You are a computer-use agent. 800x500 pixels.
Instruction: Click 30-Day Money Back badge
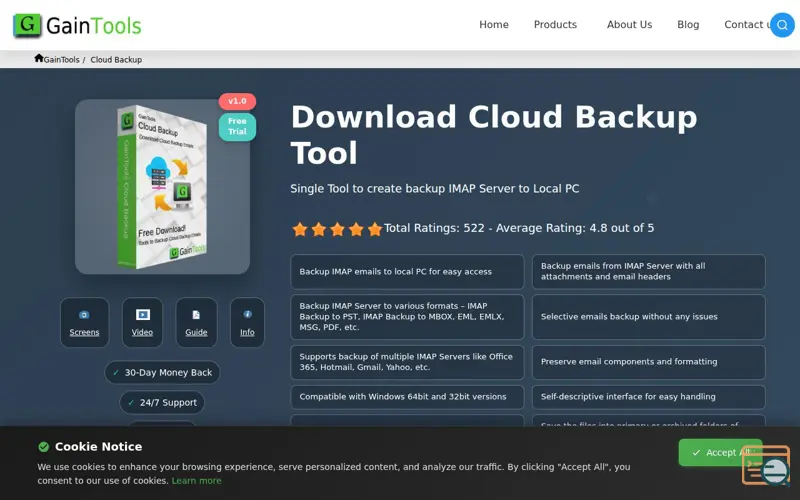[x=162, y=372]
